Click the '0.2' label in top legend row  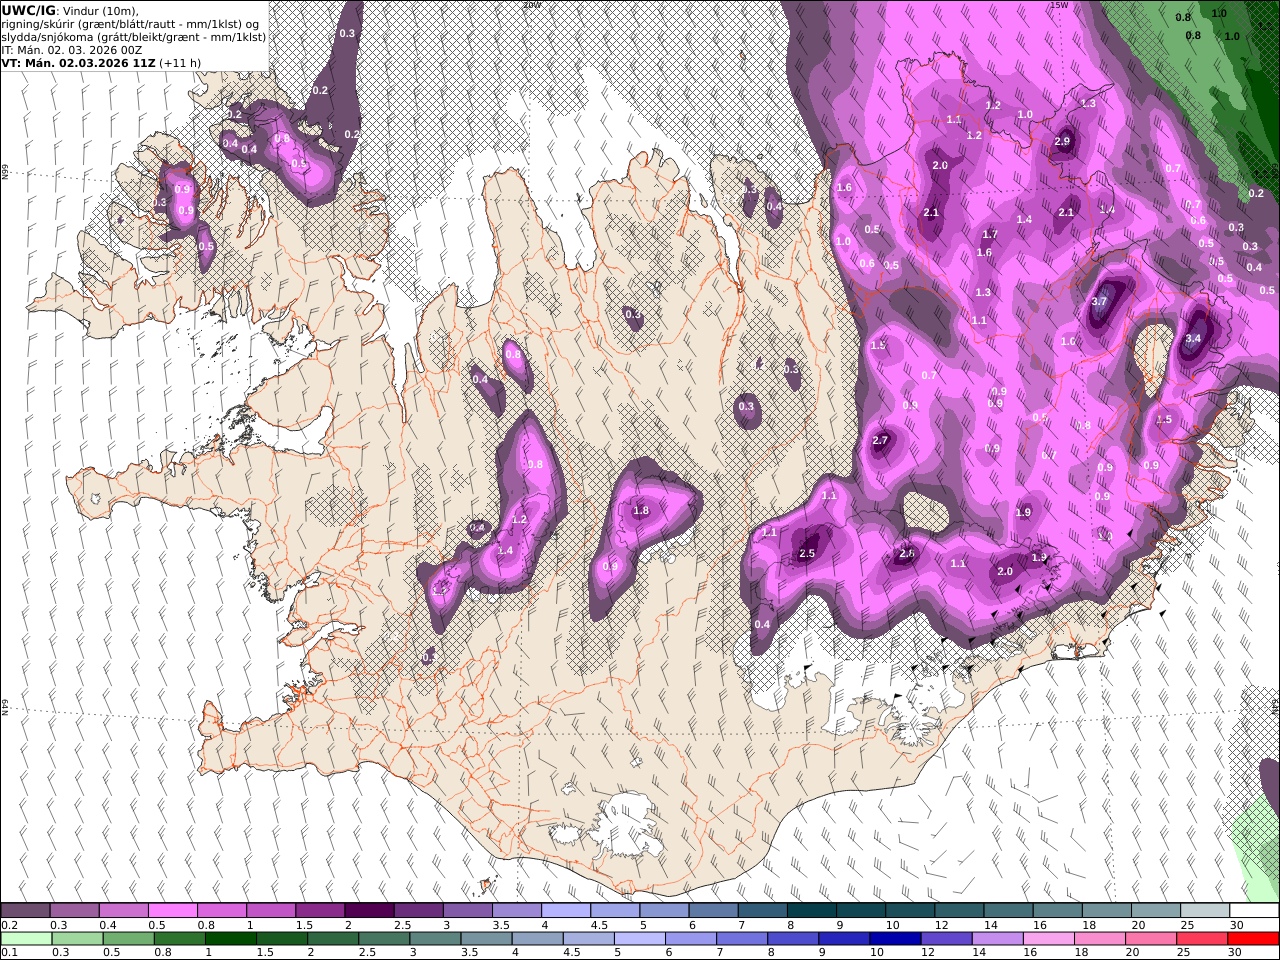[9, 925]
